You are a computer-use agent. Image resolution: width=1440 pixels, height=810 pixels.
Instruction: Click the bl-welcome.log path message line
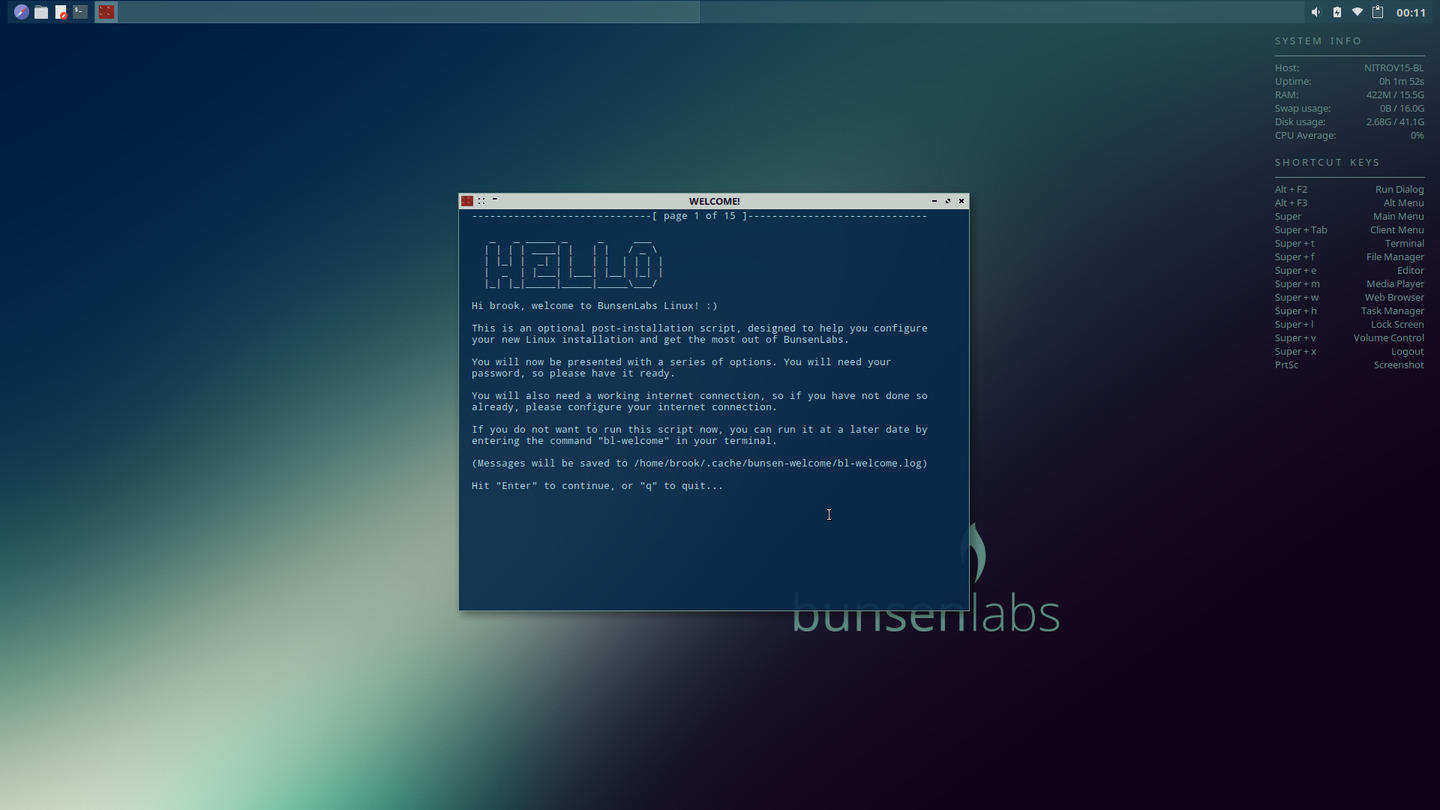[699, 463]
